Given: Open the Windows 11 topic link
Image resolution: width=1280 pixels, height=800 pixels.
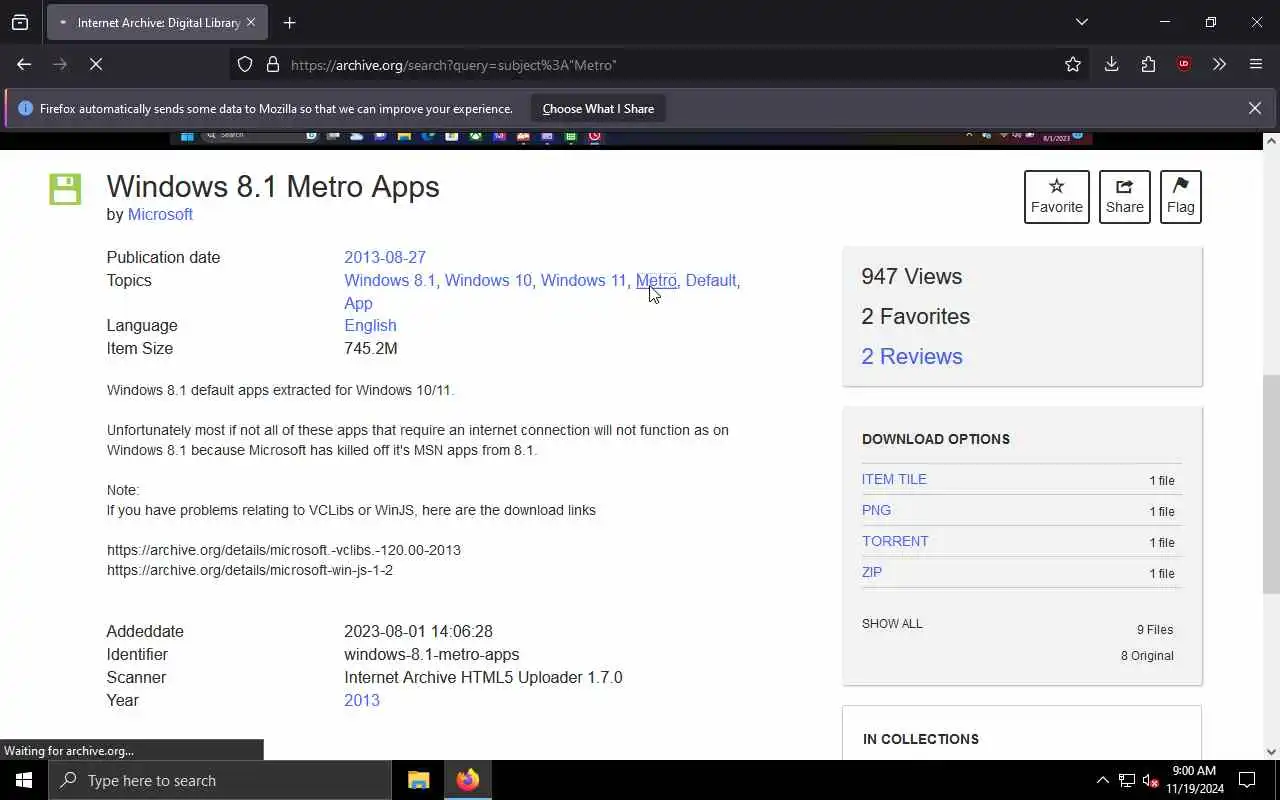Looking at the screenshot, I should [583, 280].
